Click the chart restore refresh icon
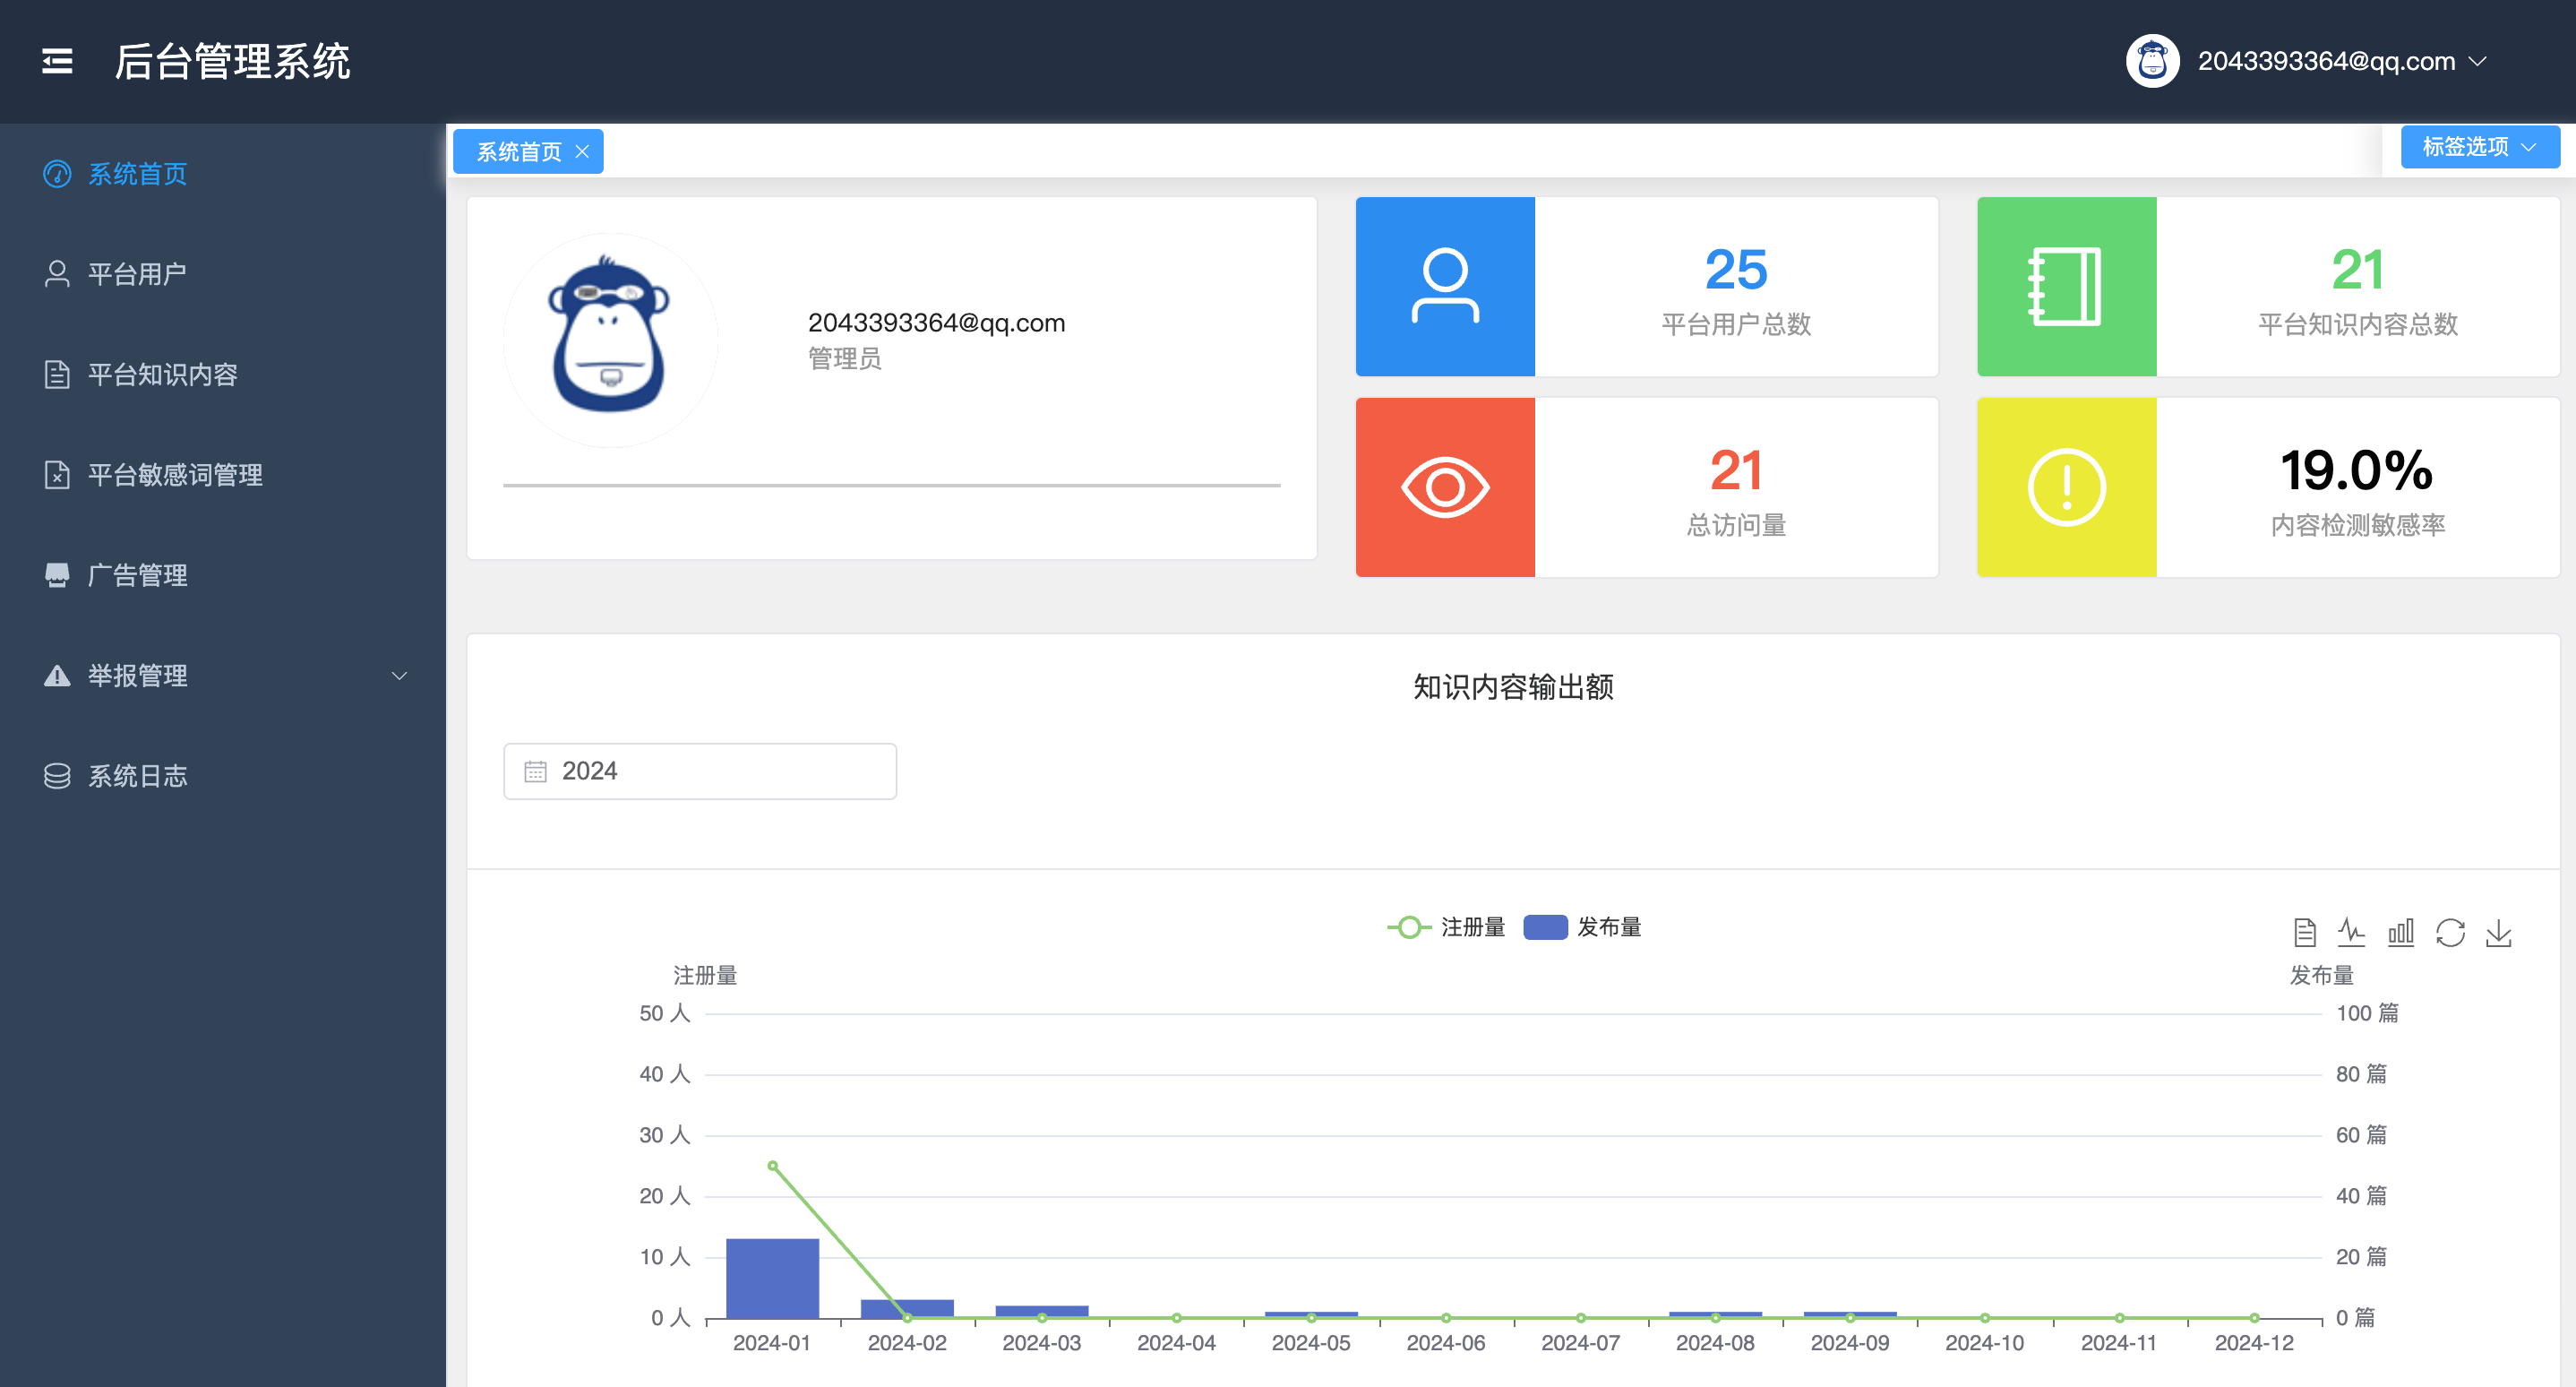This screenshot has height=1387, width=2576. 2450,932
